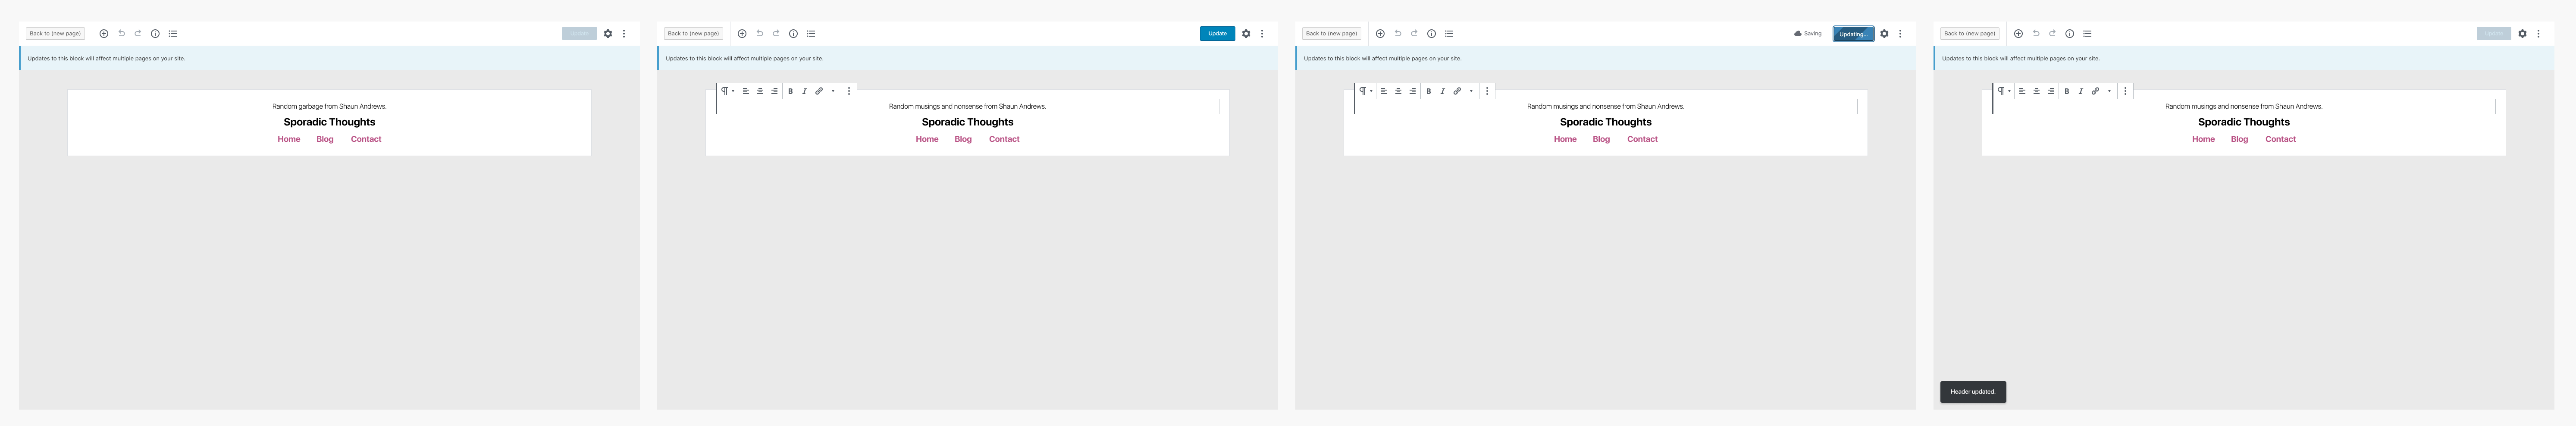Align text center in third panel
The height and width of the screenshot is (426, 2576).
tap(1398, 91)
